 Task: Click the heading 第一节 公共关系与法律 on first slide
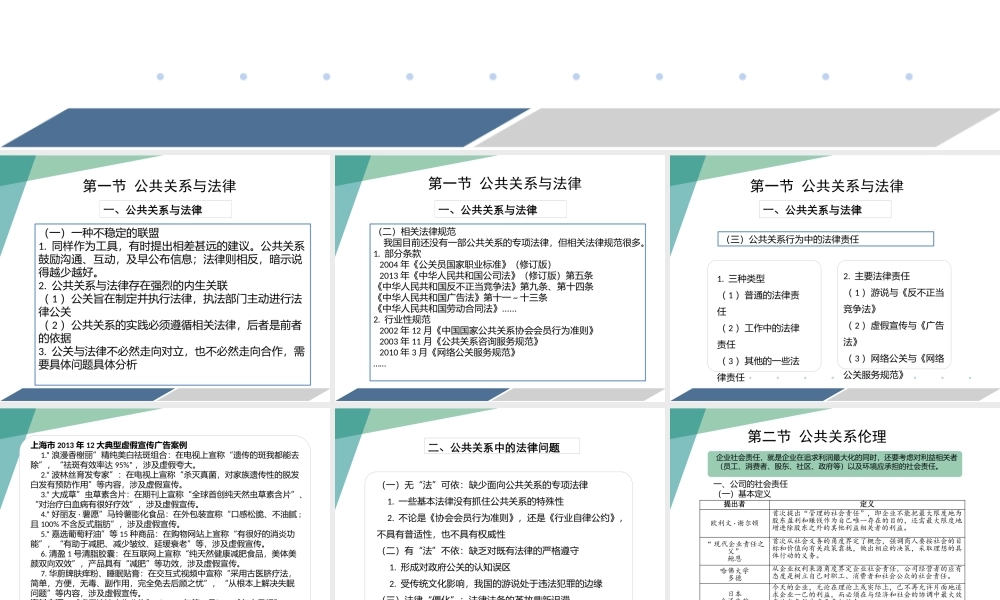tap(160, 183)
